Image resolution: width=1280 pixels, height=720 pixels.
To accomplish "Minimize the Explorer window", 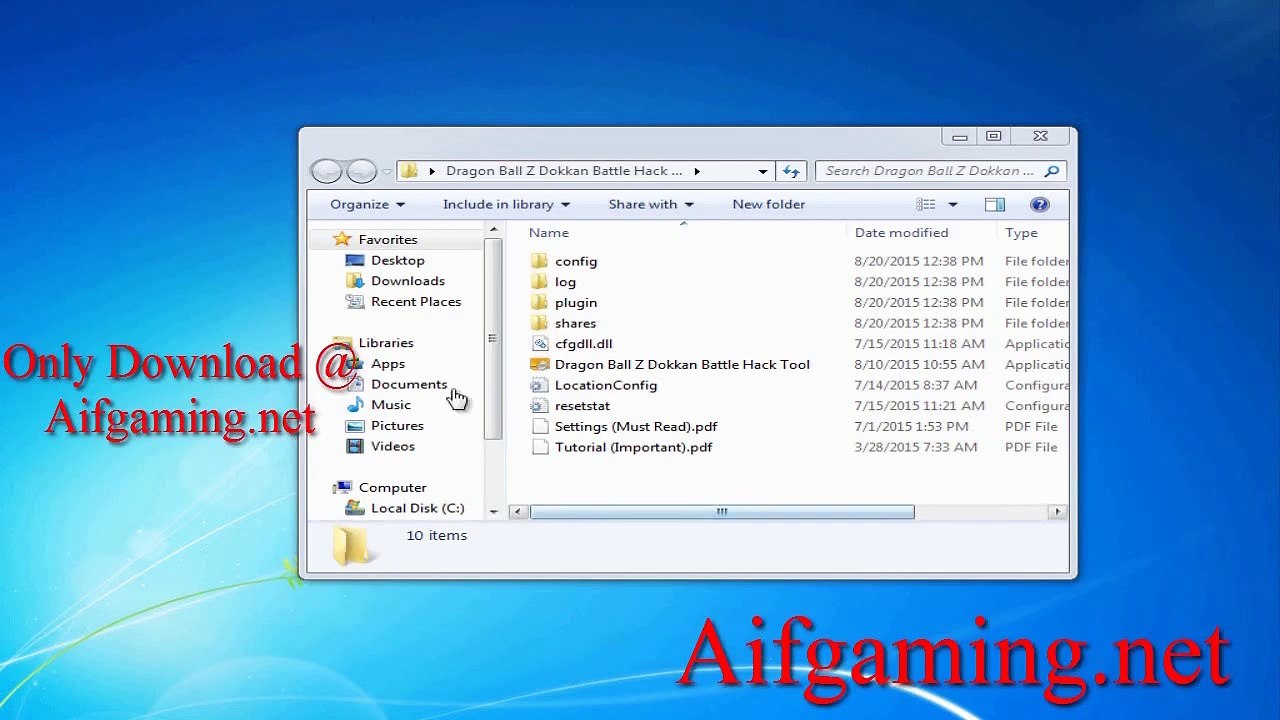I will tap(960, 137).
